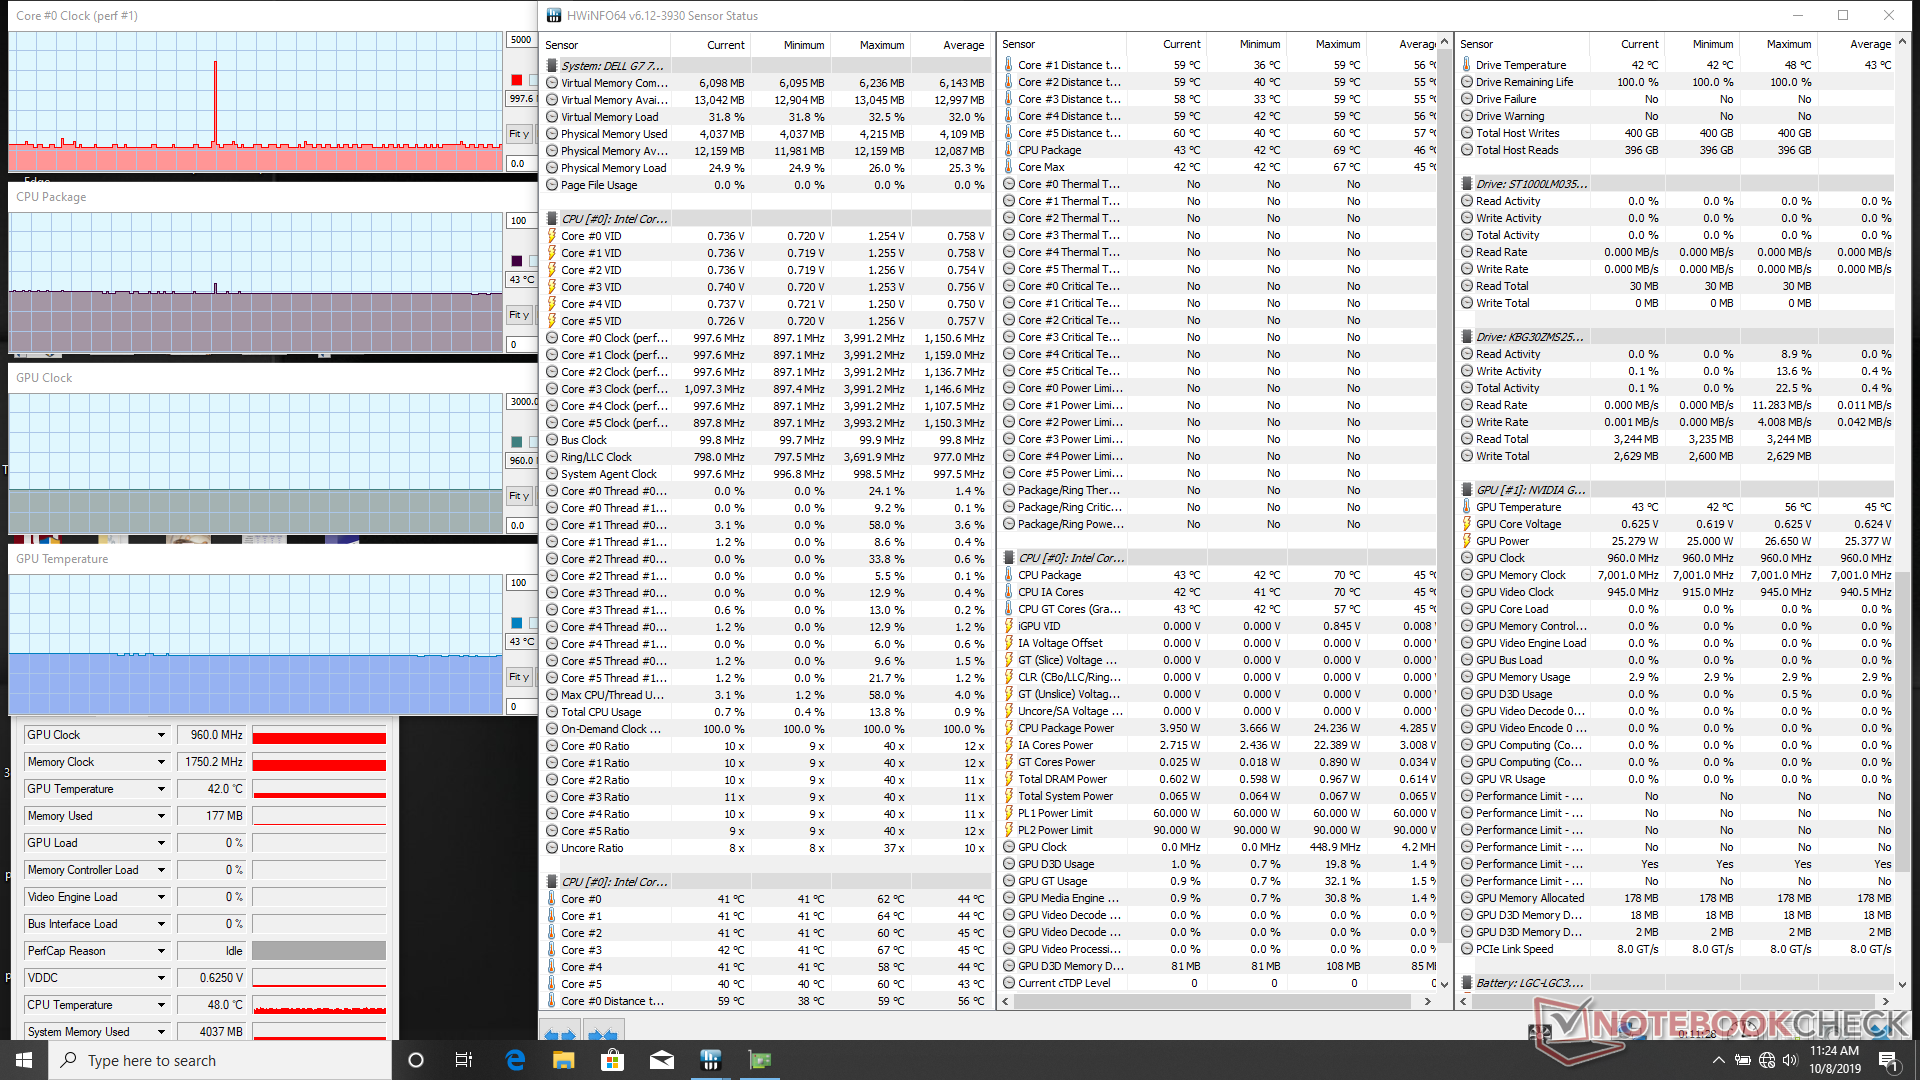Open the CPU Temperature sensor dropdown in GPU-Z
Viewport: 1920px width, 1080px height.
(x=161, y=1005)
